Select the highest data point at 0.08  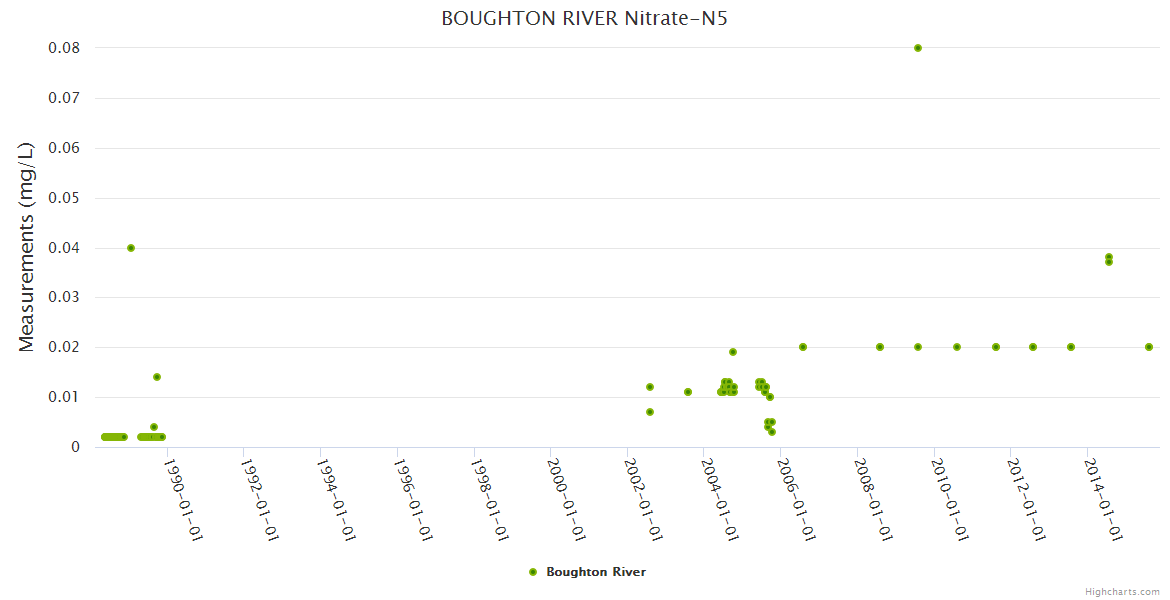click(x=918, y=48)
